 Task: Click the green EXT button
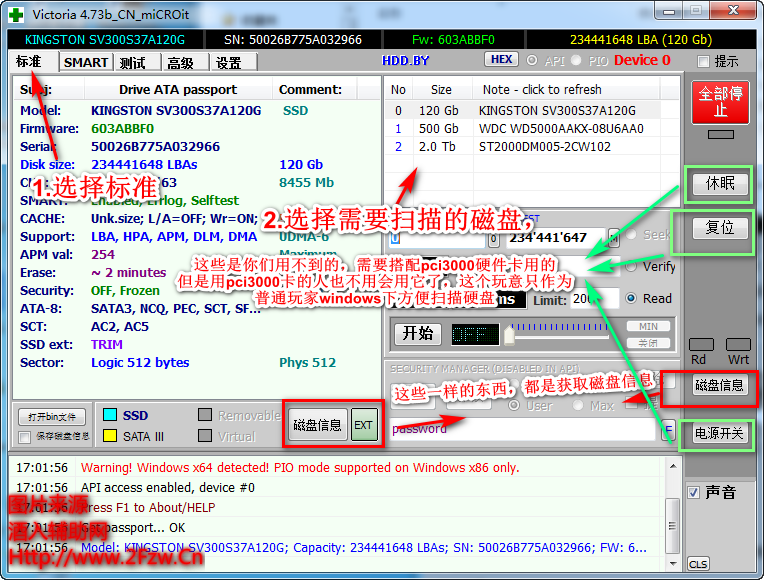coord(363,425)
